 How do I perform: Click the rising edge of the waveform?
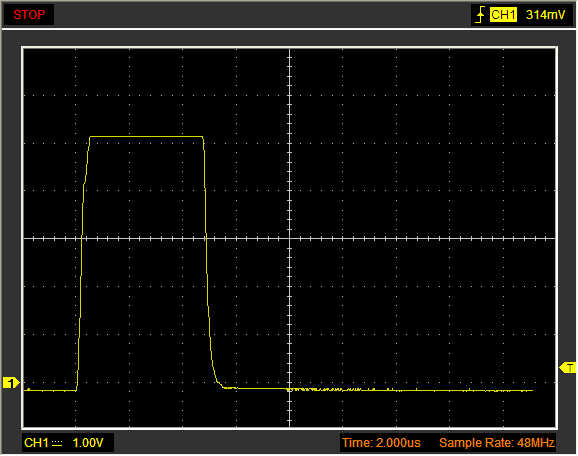point(82,258)
